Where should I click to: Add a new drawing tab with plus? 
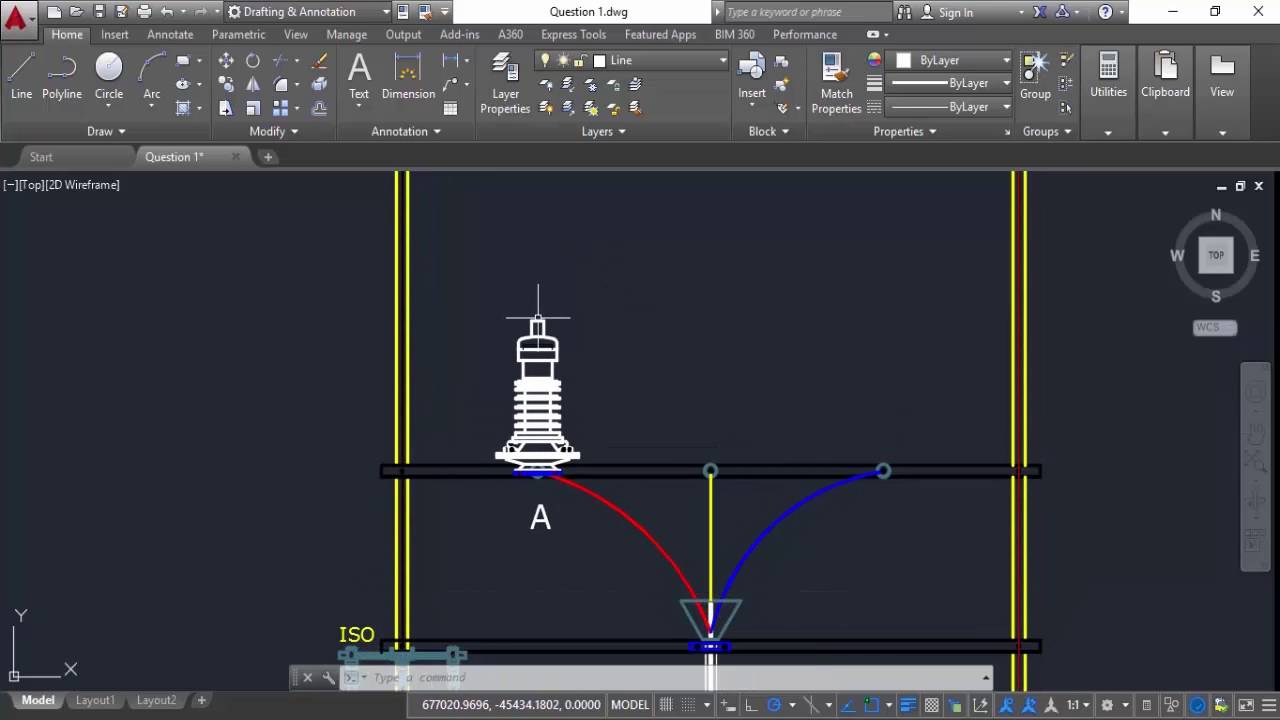[267, 157]
